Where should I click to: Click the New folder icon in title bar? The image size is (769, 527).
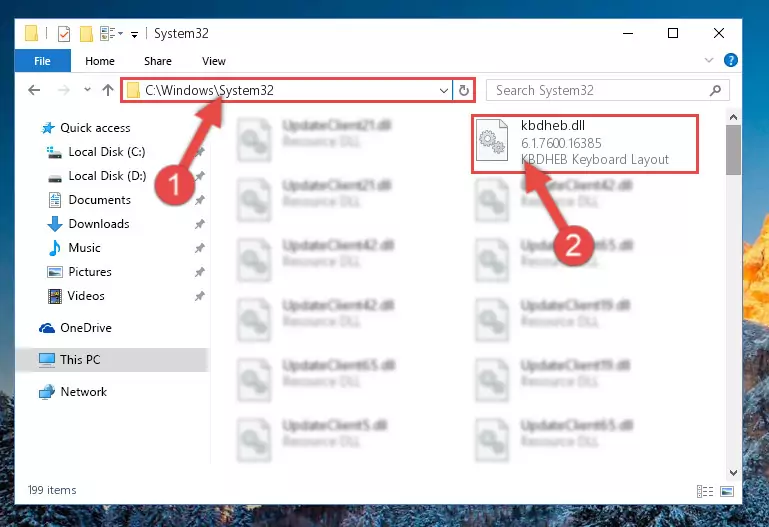click(86, 34)
